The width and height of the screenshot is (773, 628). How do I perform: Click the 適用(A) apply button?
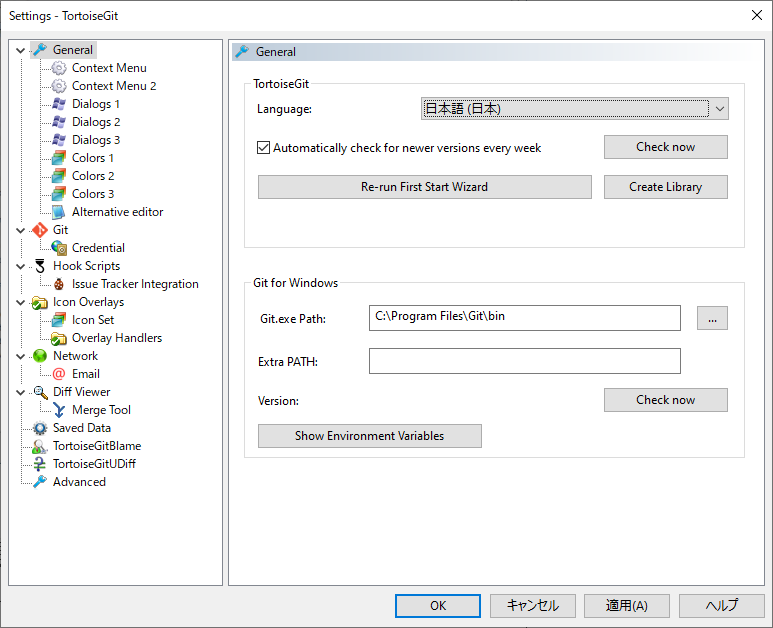(627, 606)
